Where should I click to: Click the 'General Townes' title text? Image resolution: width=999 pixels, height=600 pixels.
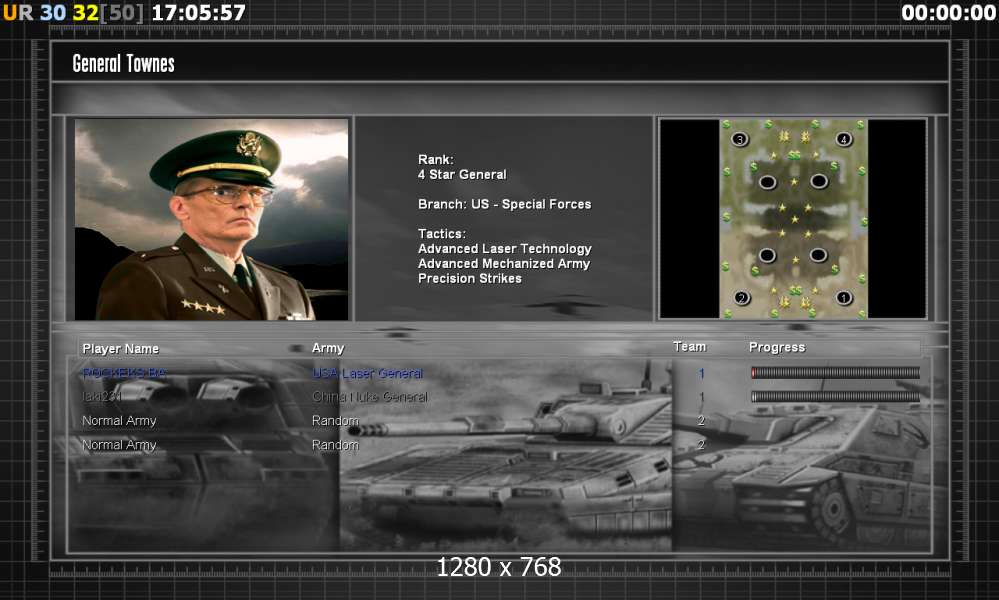pos(124,64)
